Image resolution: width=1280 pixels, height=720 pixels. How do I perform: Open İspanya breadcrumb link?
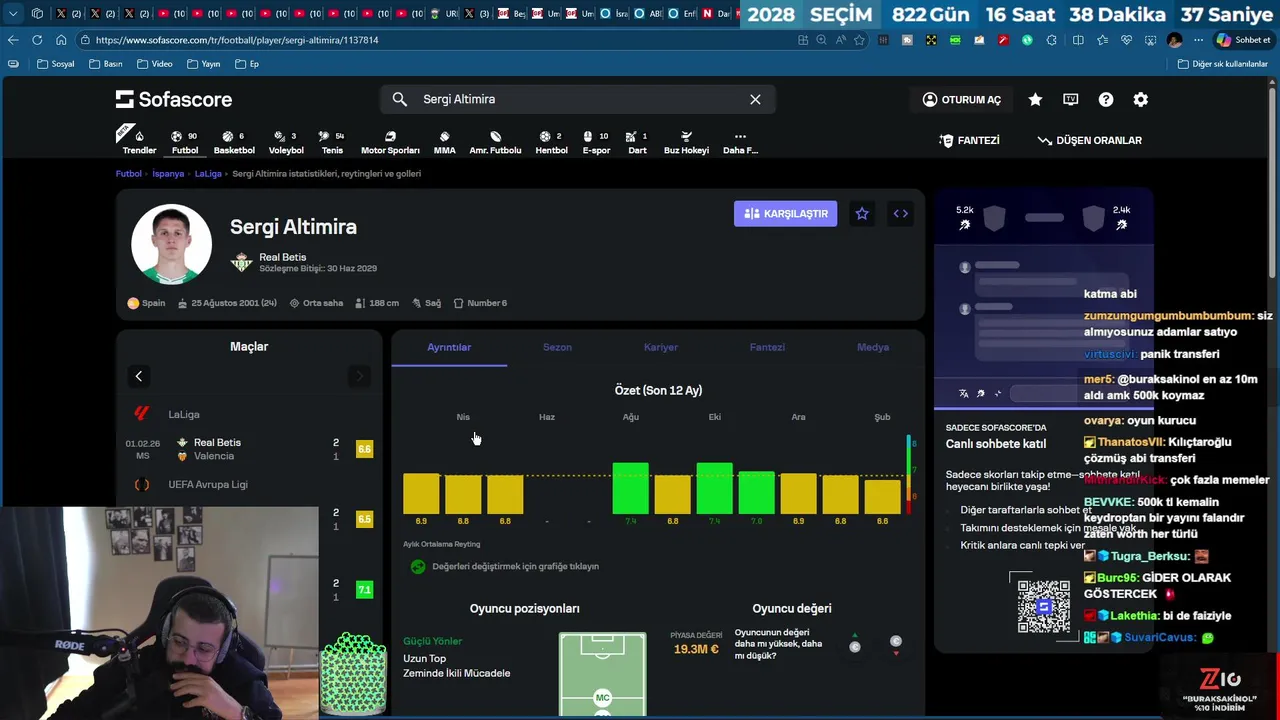click(168, 173)
